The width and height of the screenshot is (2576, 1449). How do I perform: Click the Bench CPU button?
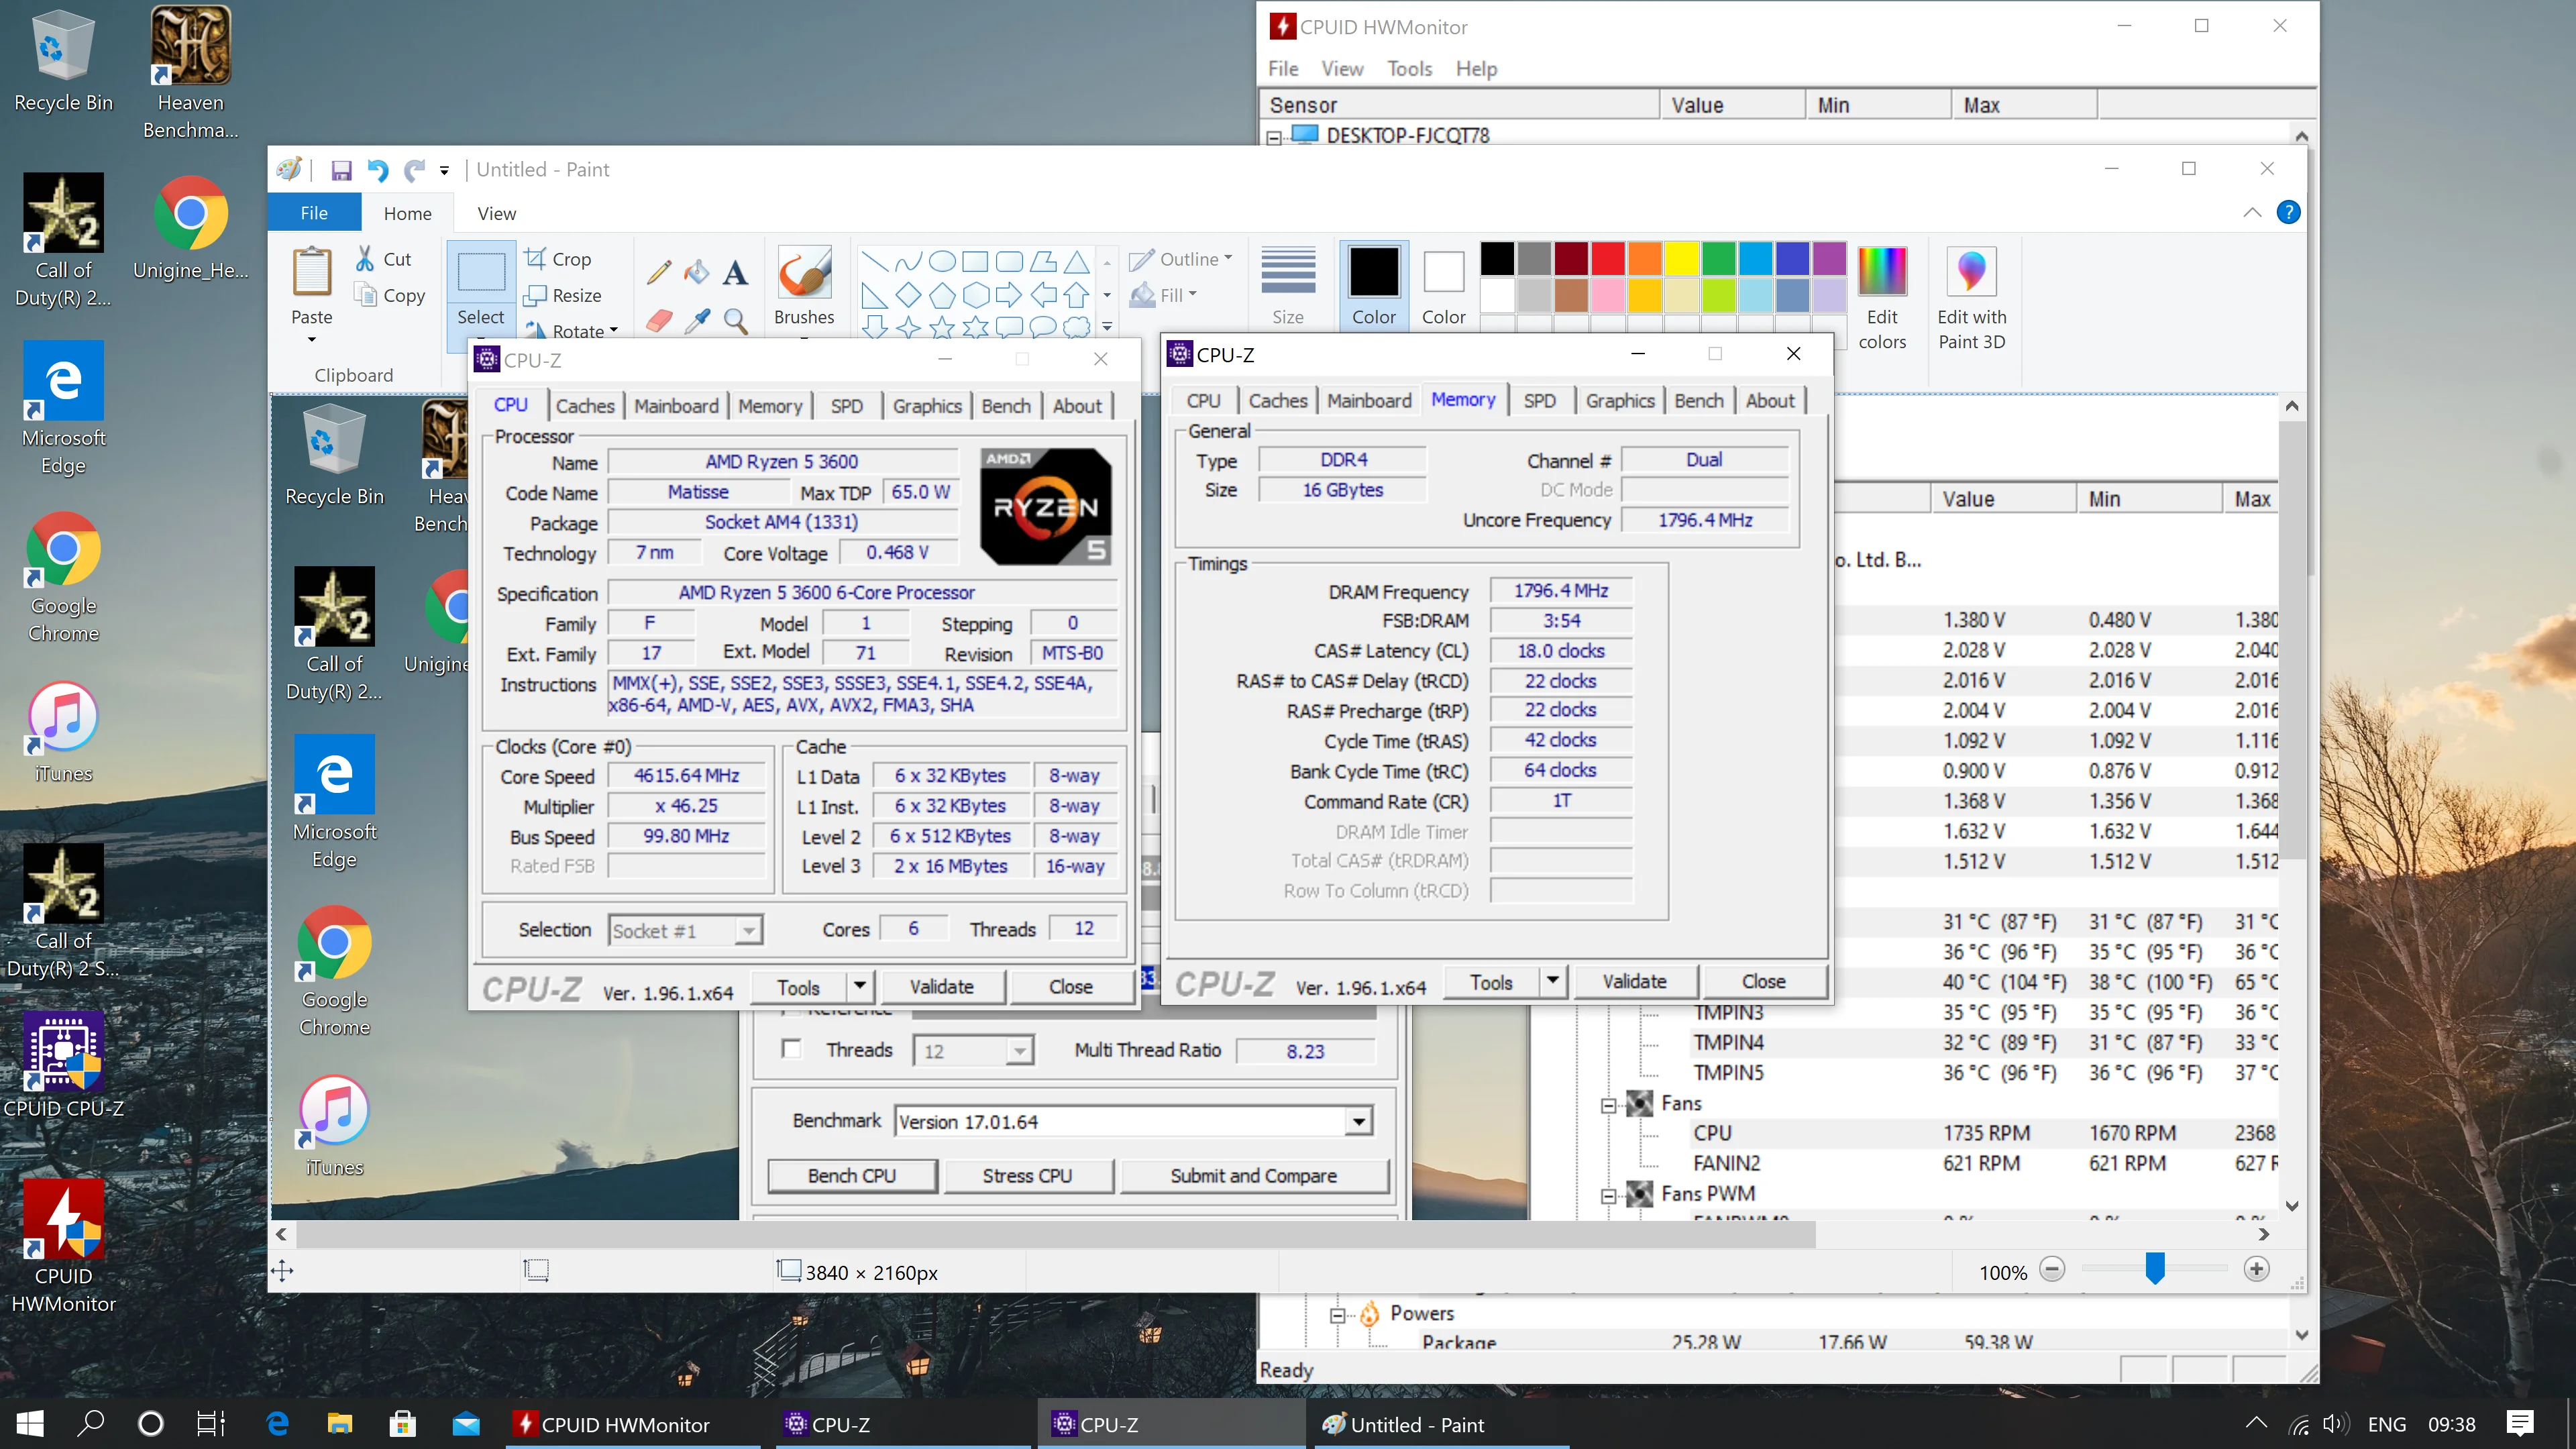tap(851, 1176)
